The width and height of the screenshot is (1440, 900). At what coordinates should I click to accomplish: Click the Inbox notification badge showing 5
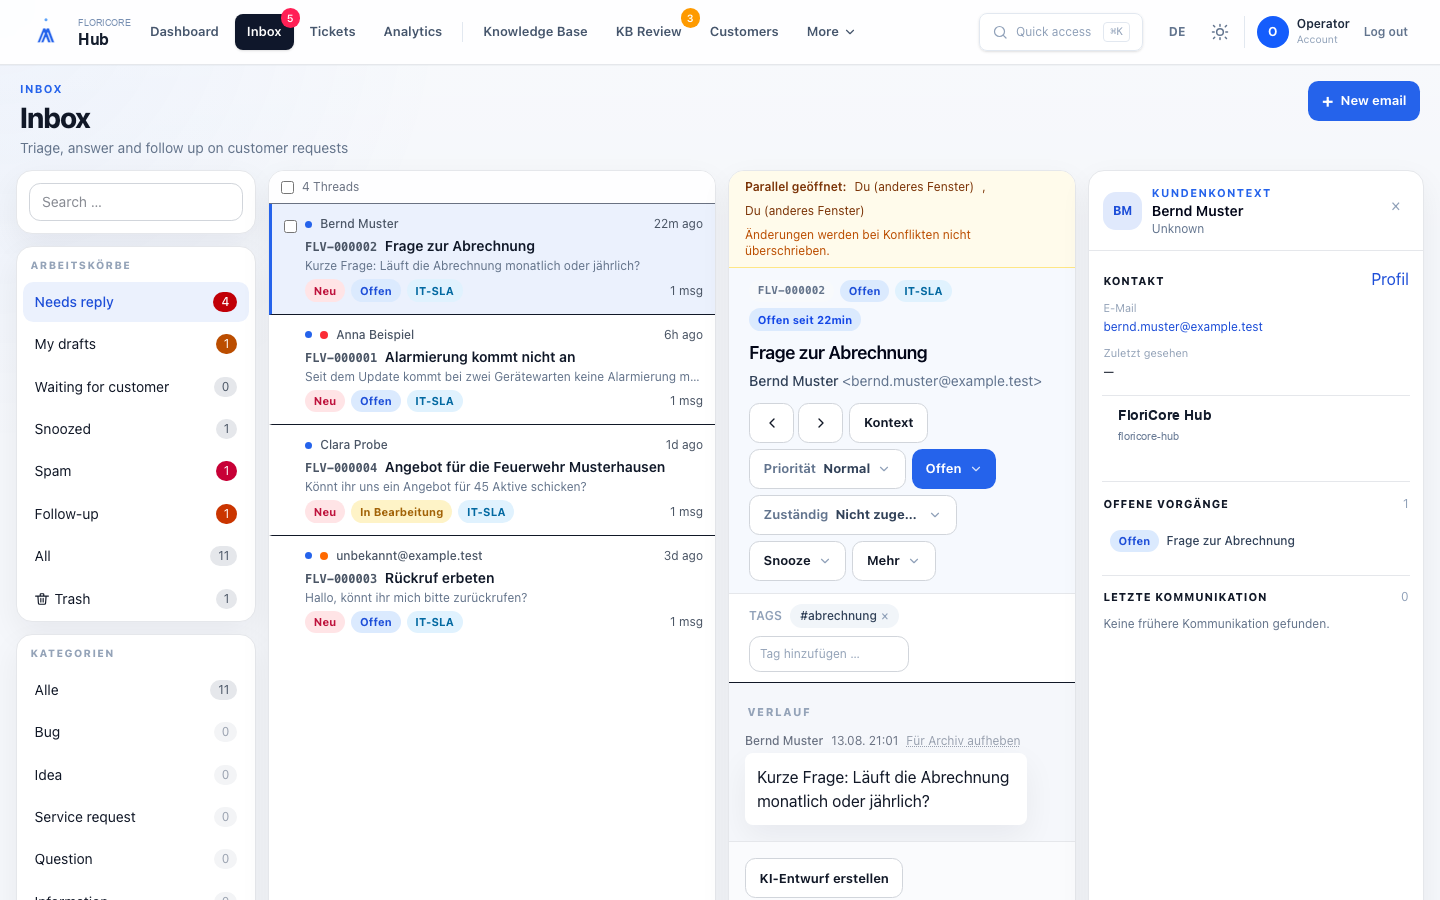(x=290, y=18)
